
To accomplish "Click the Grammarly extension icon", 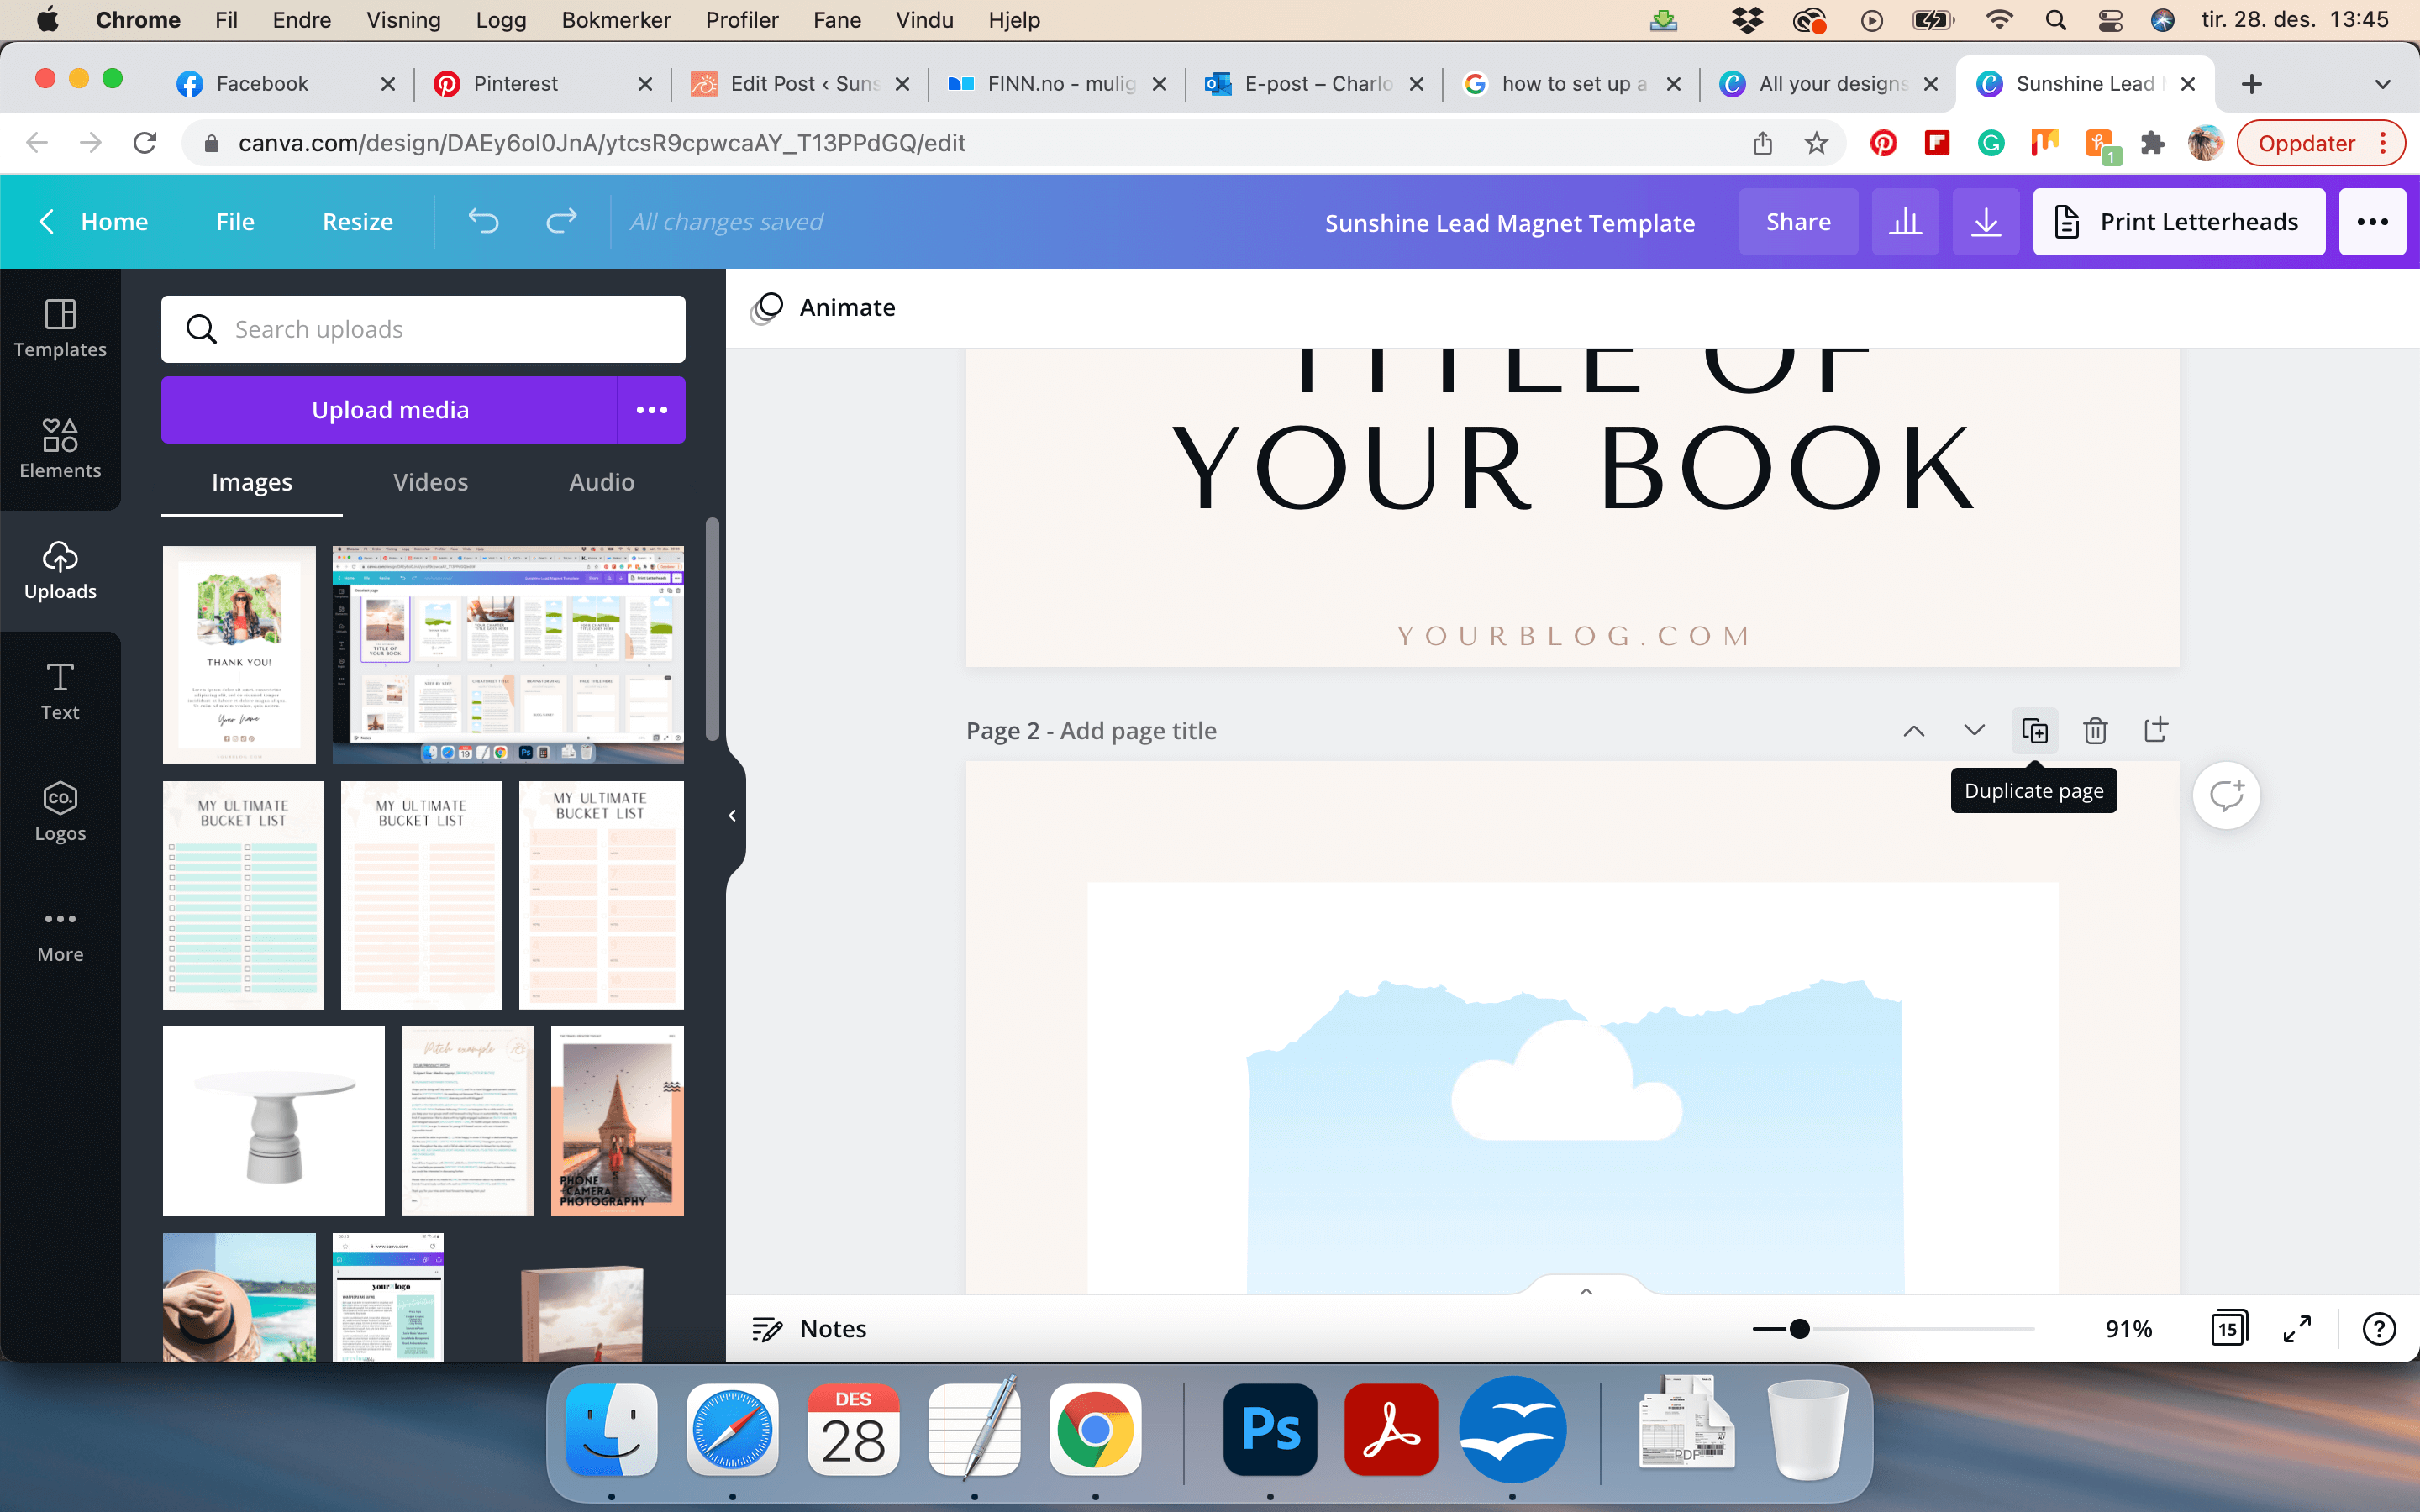I will pyautogui.click(x=1991, y=143).
